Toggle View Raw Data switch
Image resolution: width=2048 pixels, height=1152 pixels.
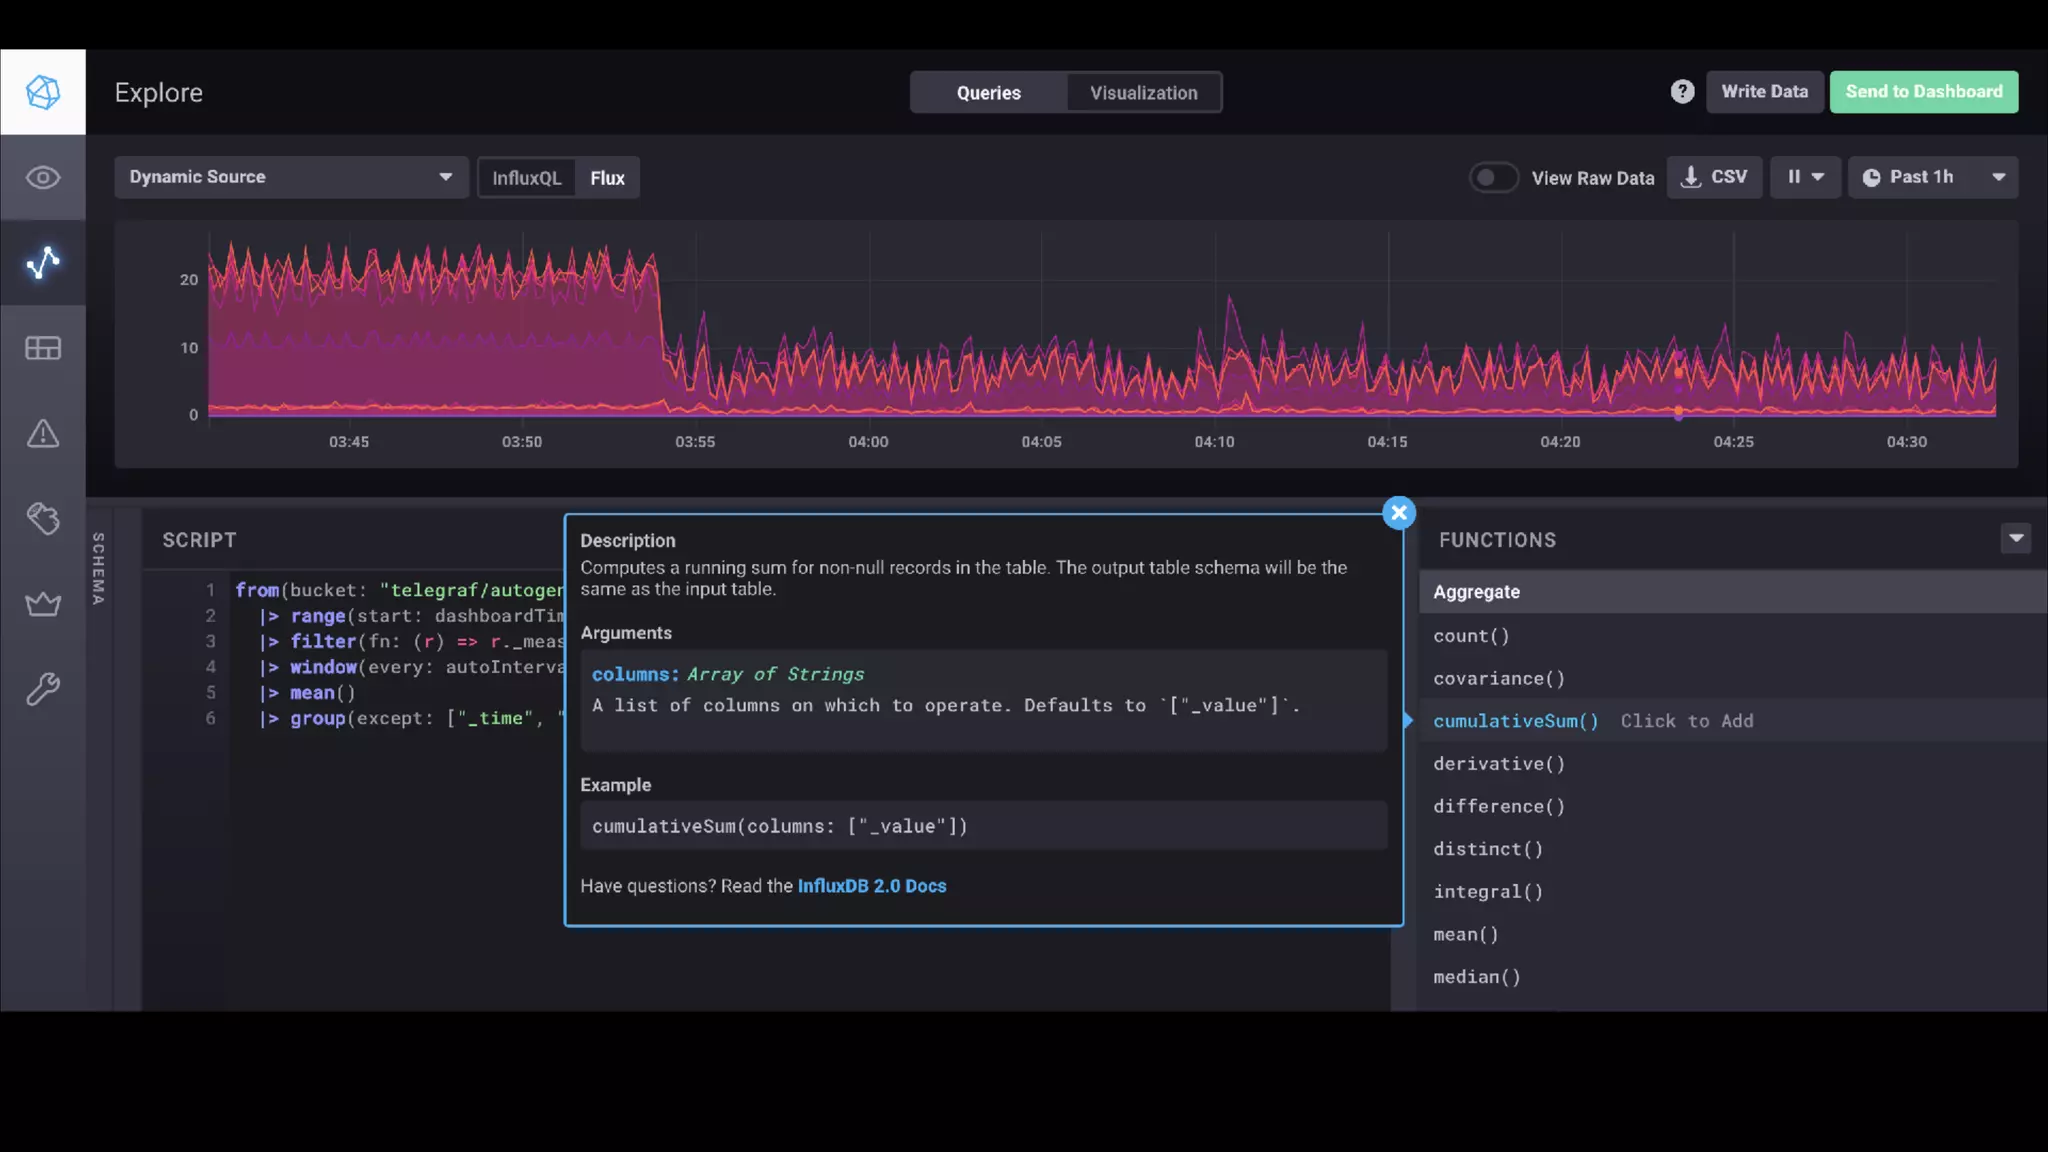[1493, 178]
